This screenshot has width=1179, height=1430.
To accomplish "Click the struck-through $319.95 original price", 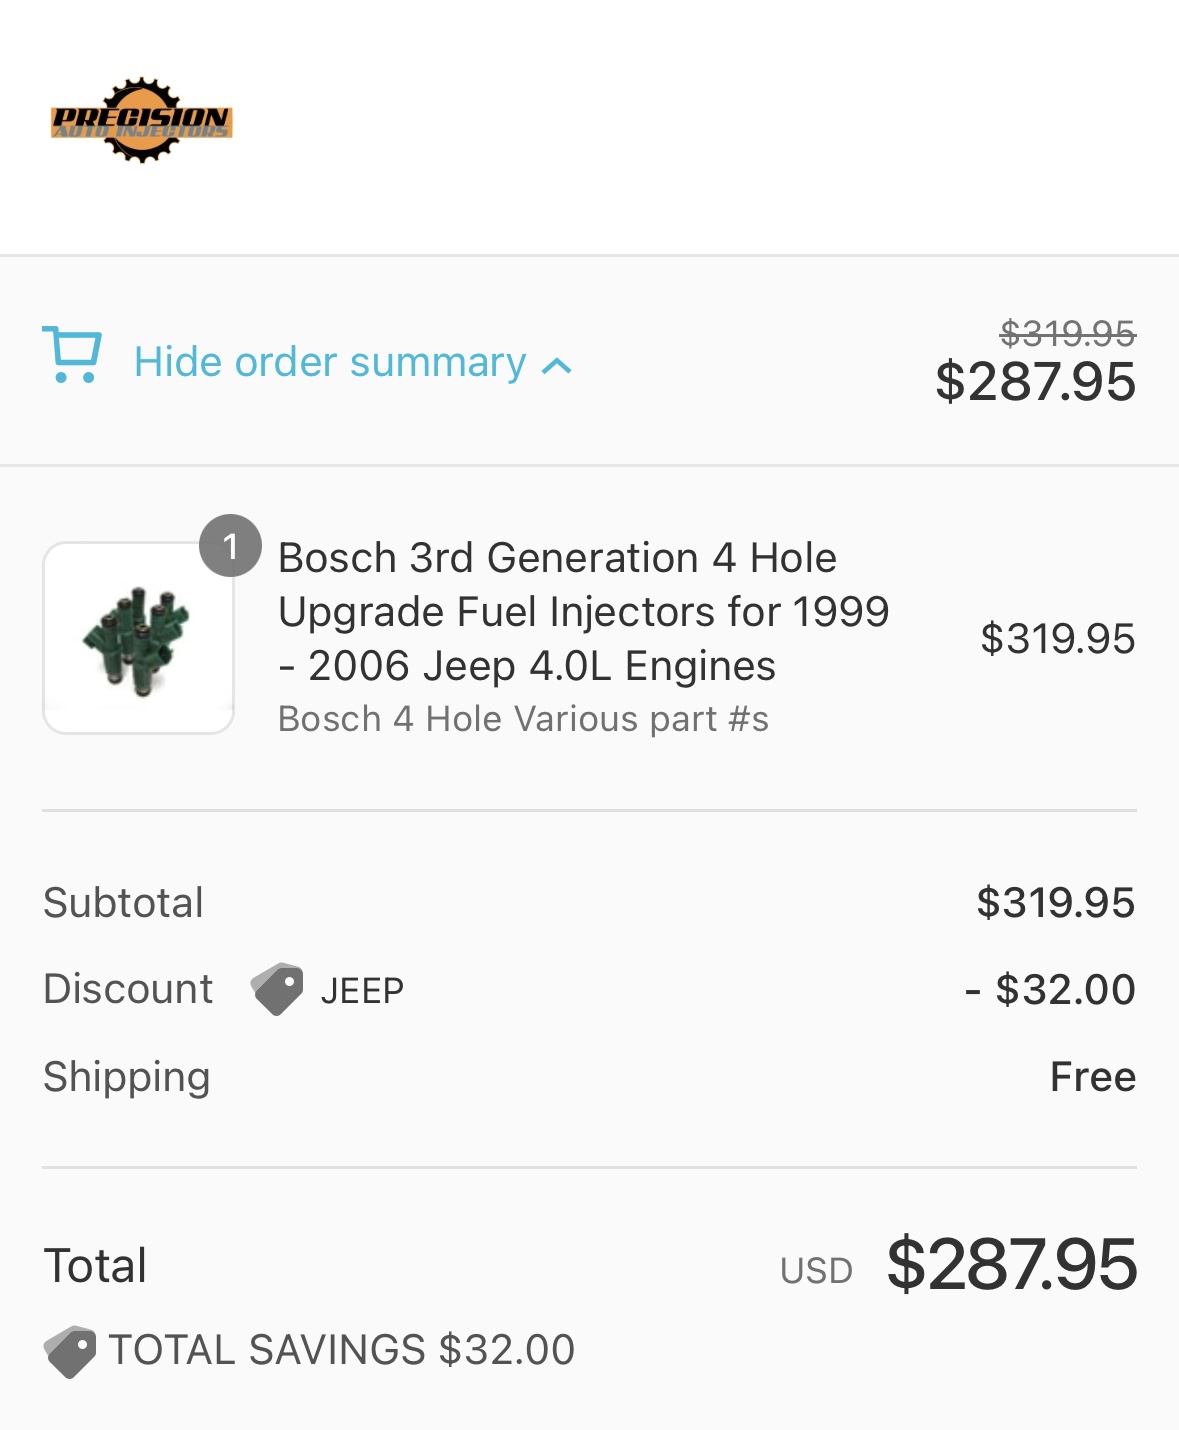I will coord(1067,333).
